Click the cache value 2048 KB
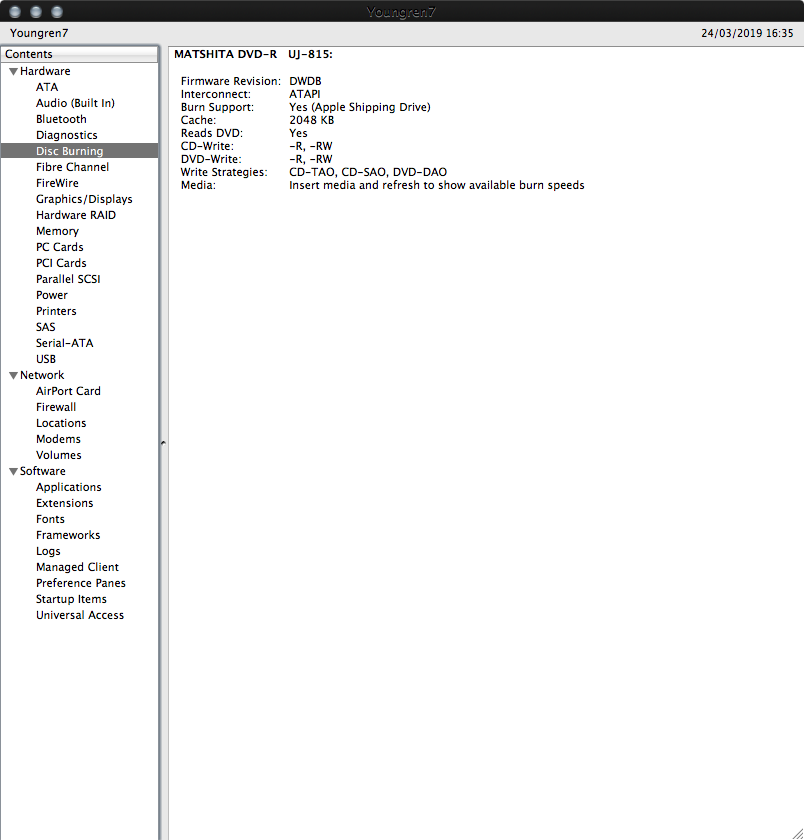804x840 pixels. [312, 121]
